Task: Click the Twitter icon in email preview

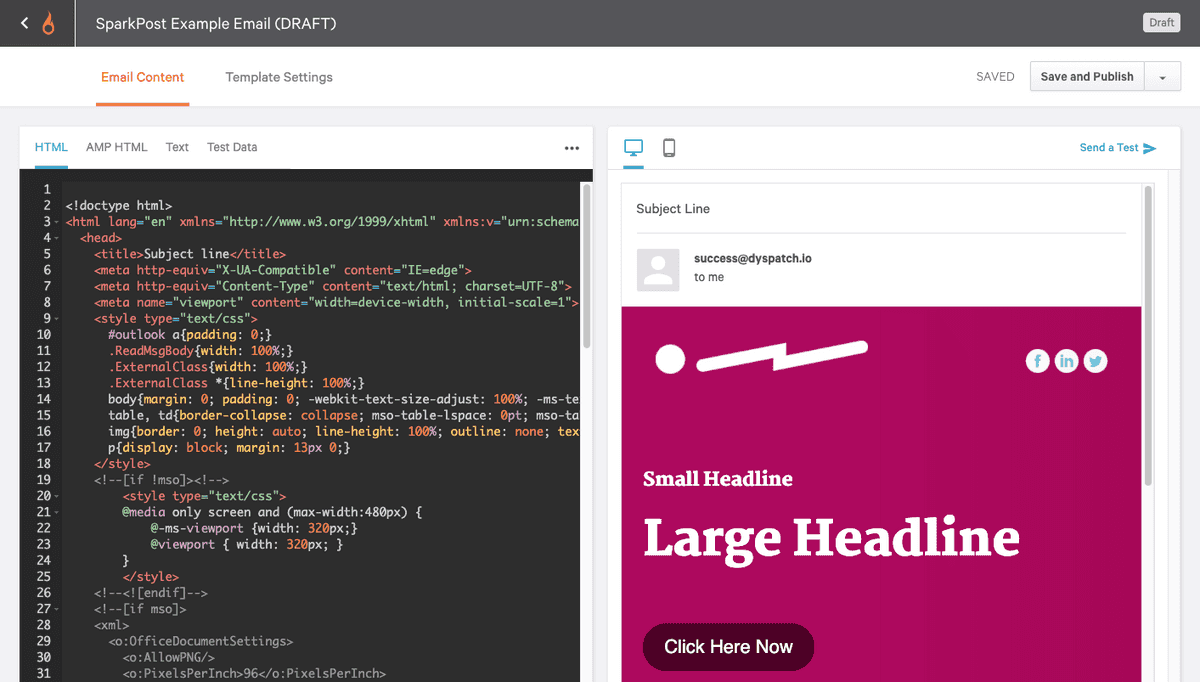Action: click(1096, 361)
